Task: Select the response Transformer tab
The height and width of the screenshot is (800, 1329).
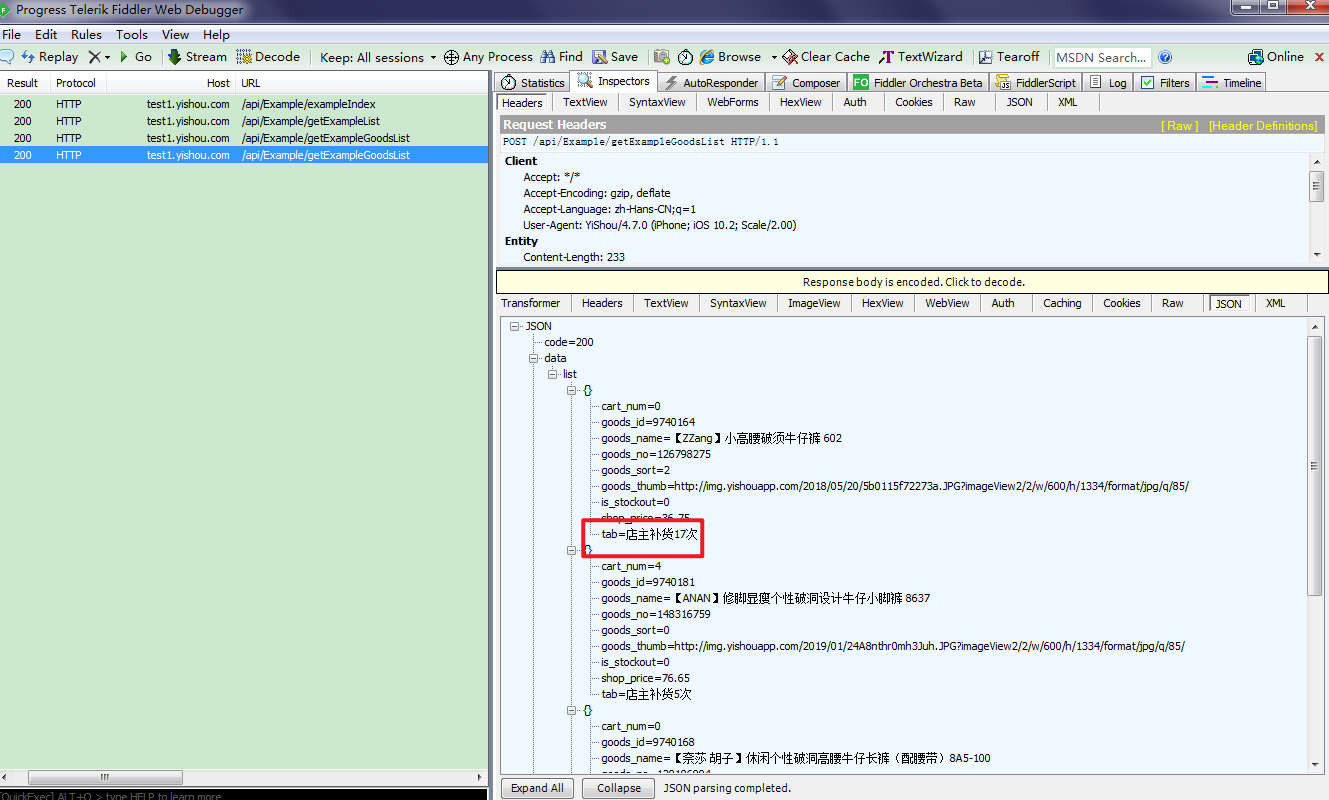Action: point(531,303)
